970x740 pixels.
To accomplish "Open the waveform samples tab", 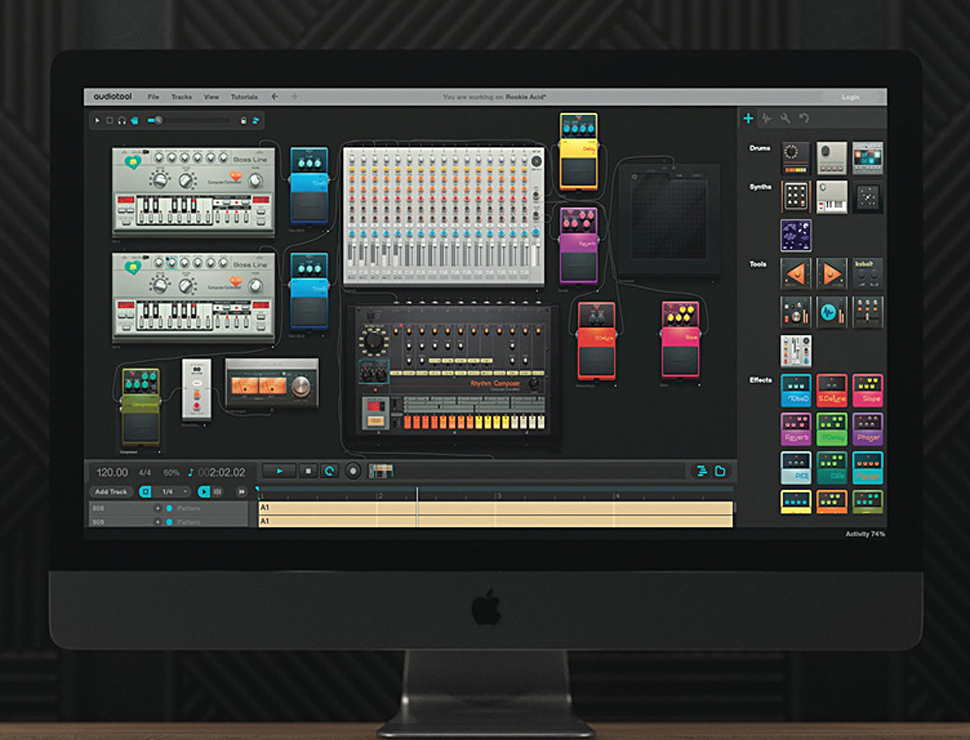I will pos(766,118).
